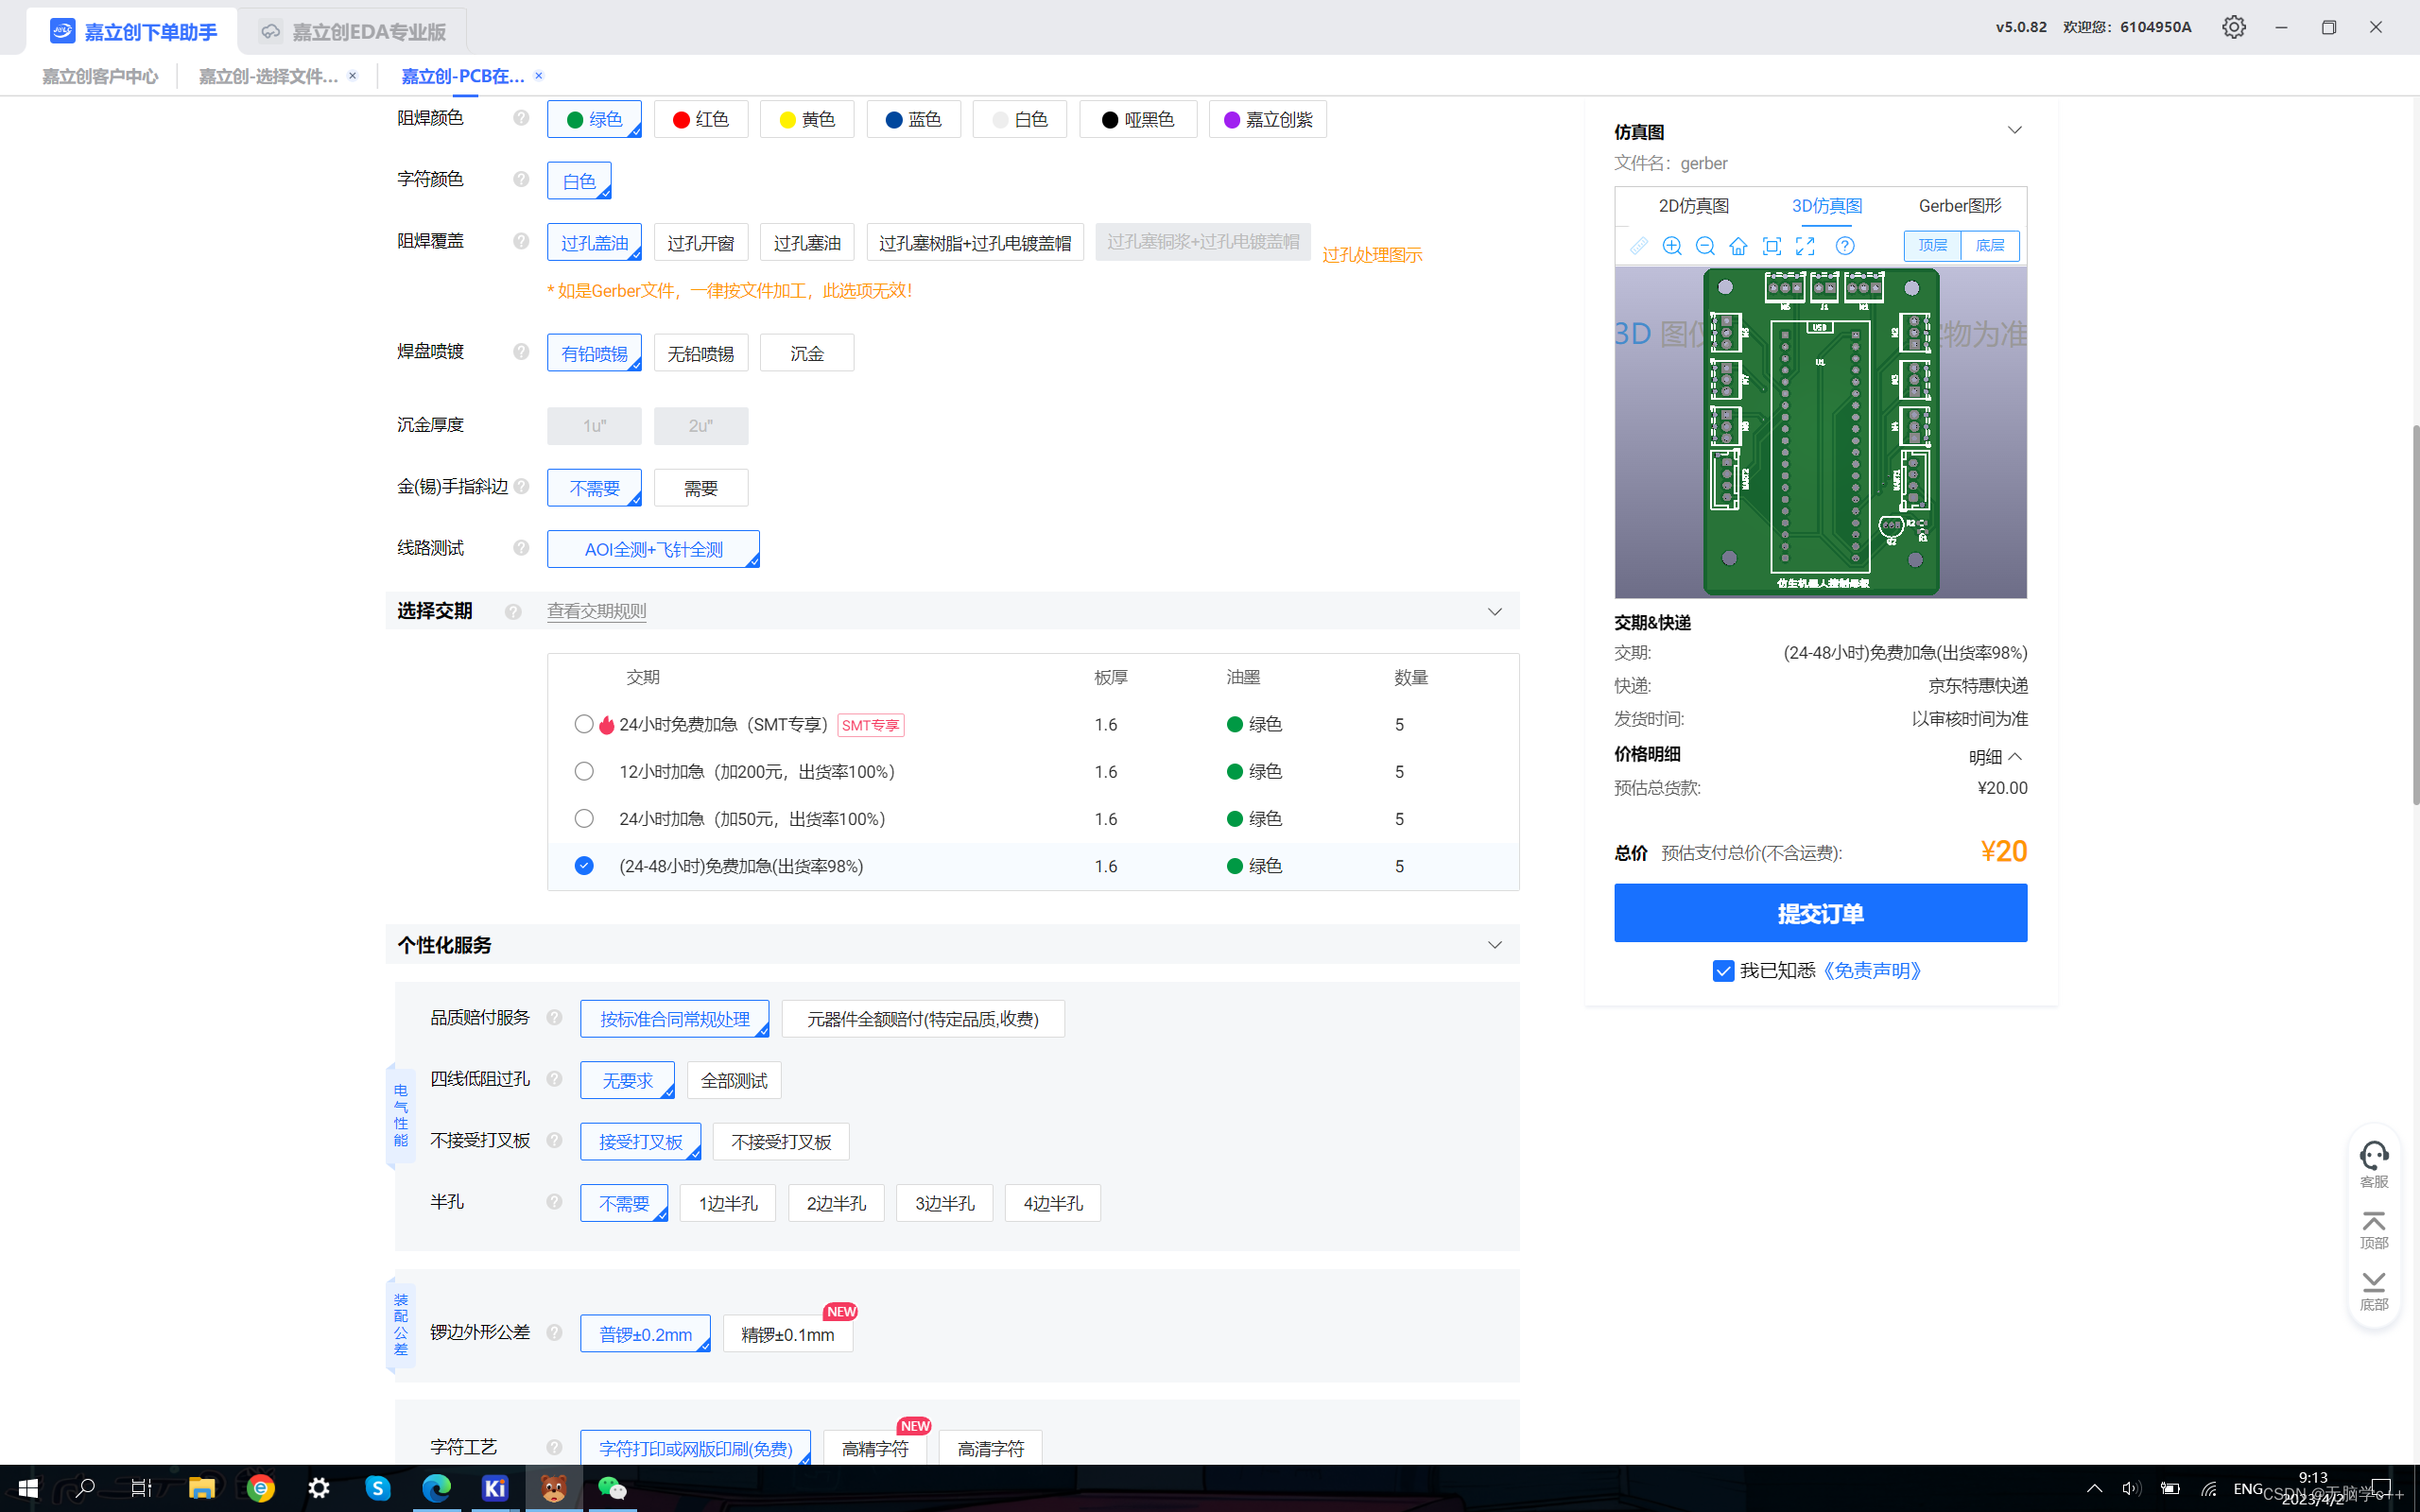
Task: Open the 客服 customer service widget
Action: 2374,1164
